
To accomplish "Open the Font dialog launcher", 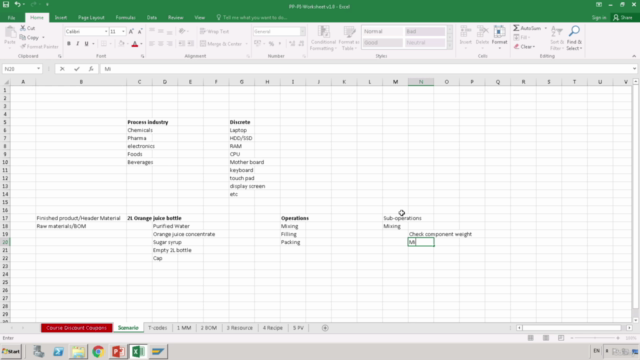I will [x=142, y=56].
